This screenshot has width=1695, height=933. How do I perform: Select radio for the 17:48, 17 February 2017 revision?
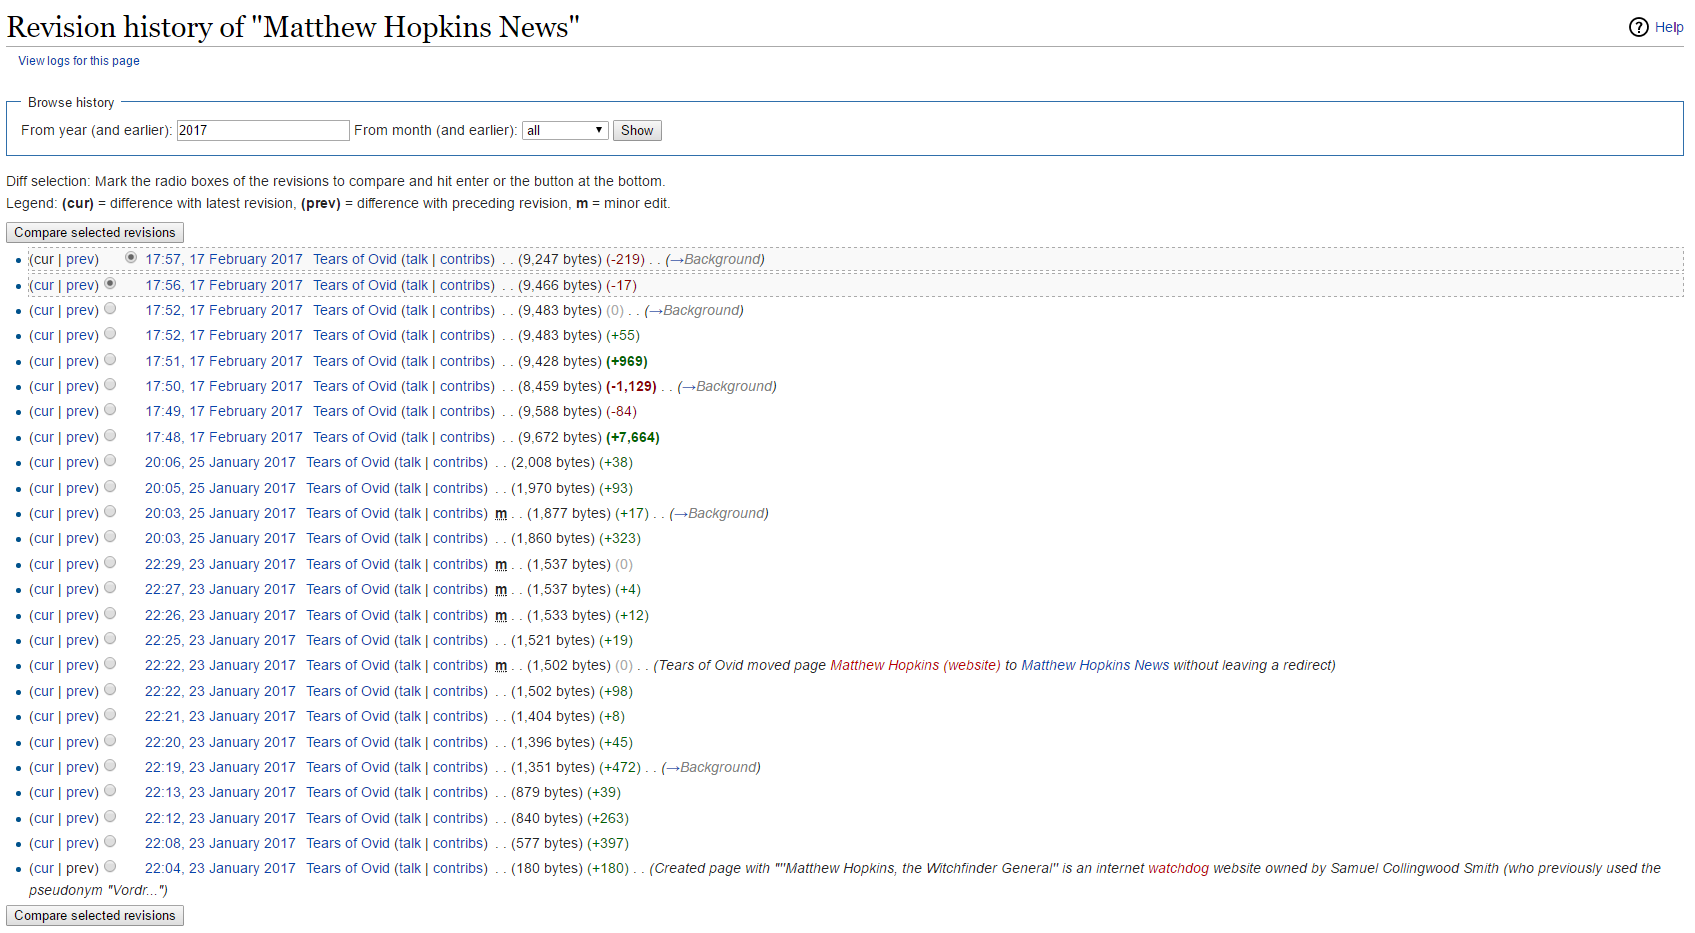(110, 436)
